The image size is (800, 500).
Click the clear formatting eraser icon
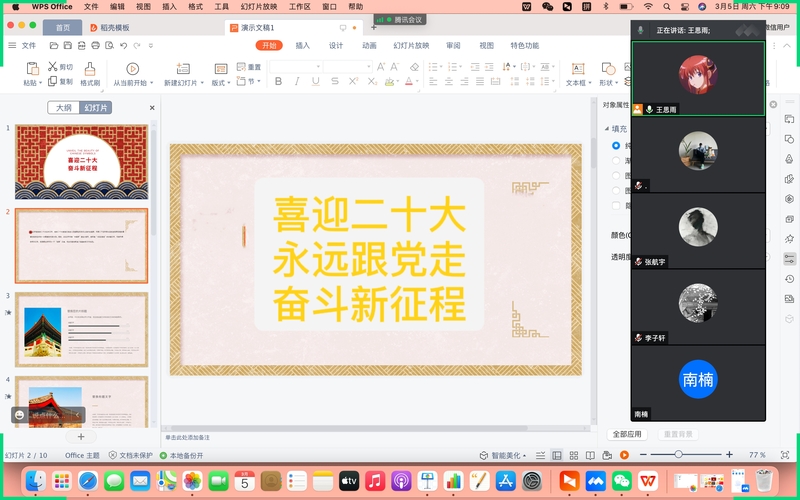(x=414, y=67)
